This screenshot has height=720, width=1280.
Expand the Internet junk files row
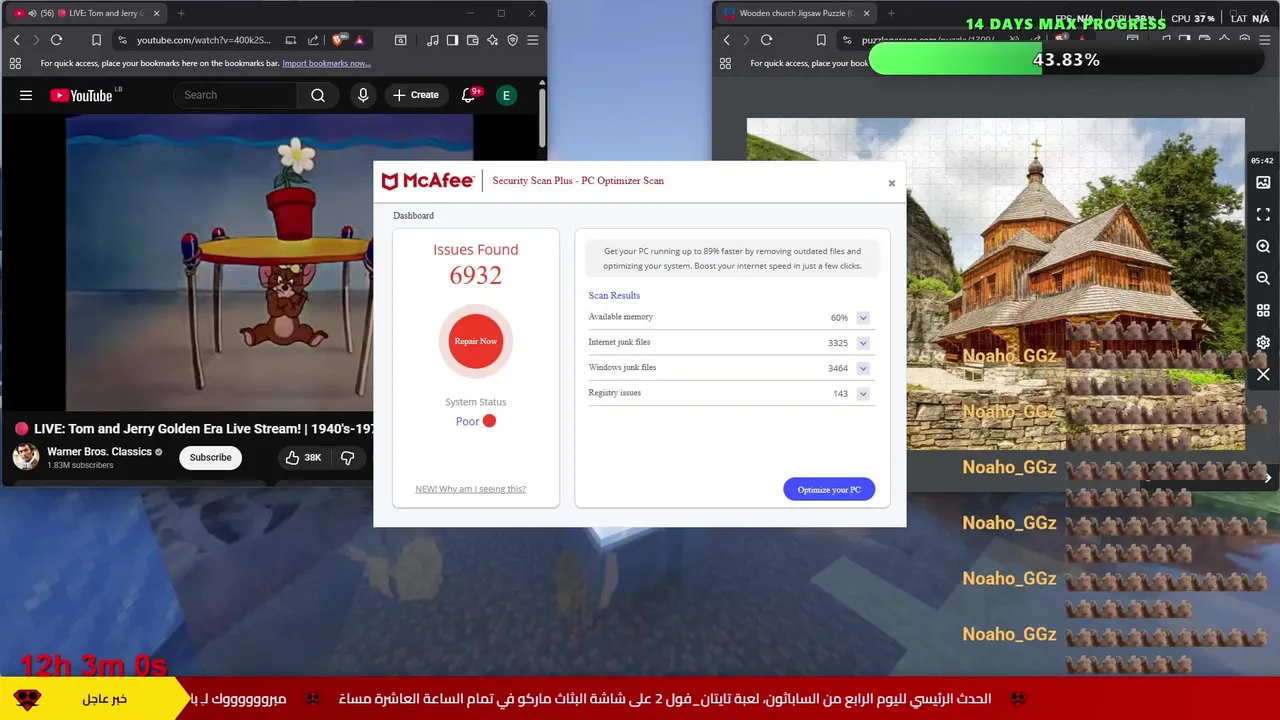pyautogui.click(x=862, y=343)
